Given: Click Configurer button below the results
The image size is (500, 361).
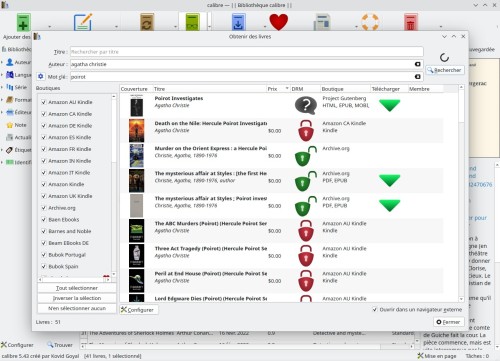Looking at the screenshot, I should [139, 310].
